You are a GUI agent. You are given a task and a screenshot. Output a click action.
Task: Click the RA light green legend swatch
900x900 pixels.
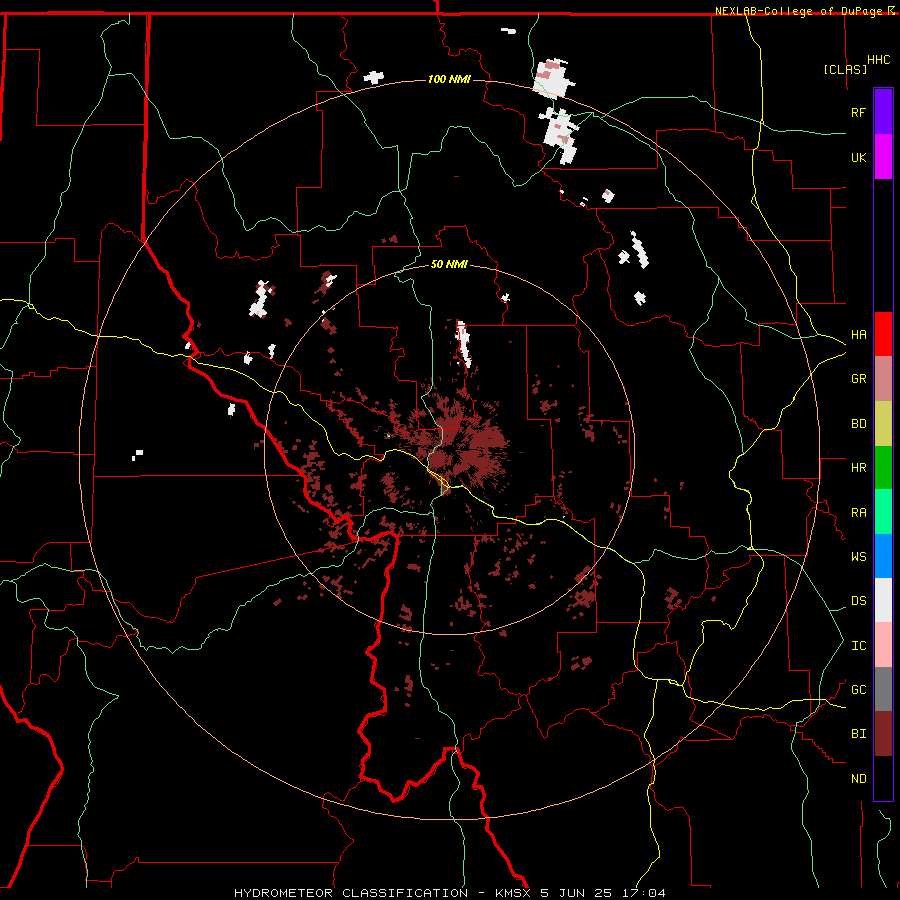(883, 512)
